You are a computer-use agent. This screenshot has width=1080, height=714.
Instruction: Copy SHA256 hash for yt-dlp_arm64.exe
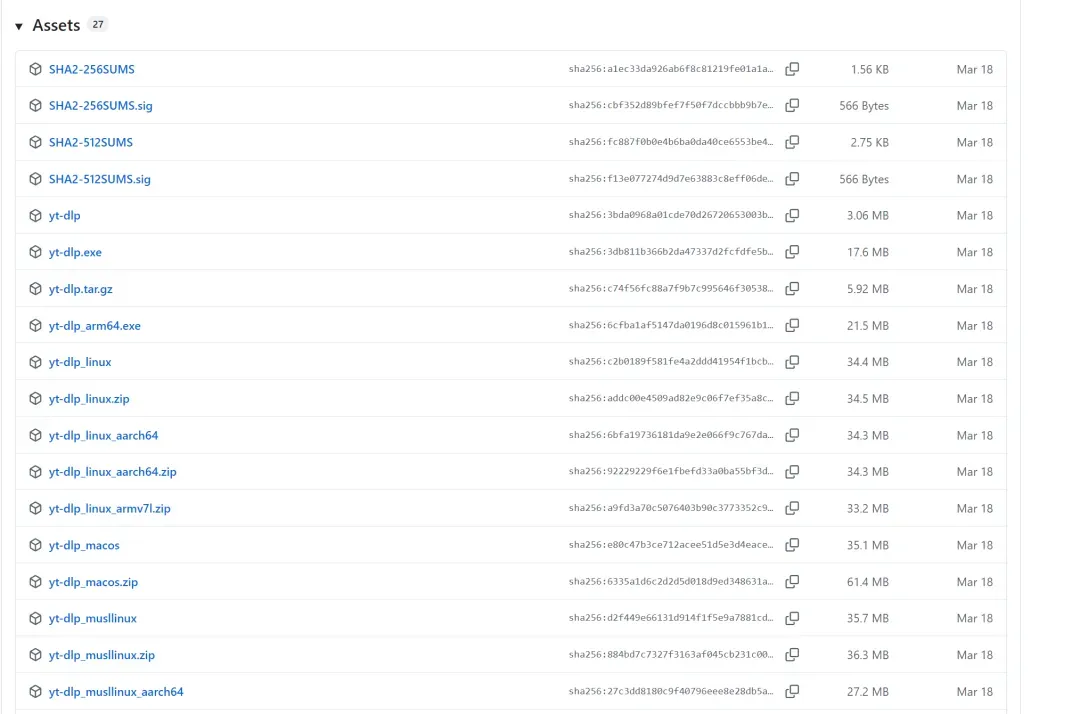tap(792, 325)
